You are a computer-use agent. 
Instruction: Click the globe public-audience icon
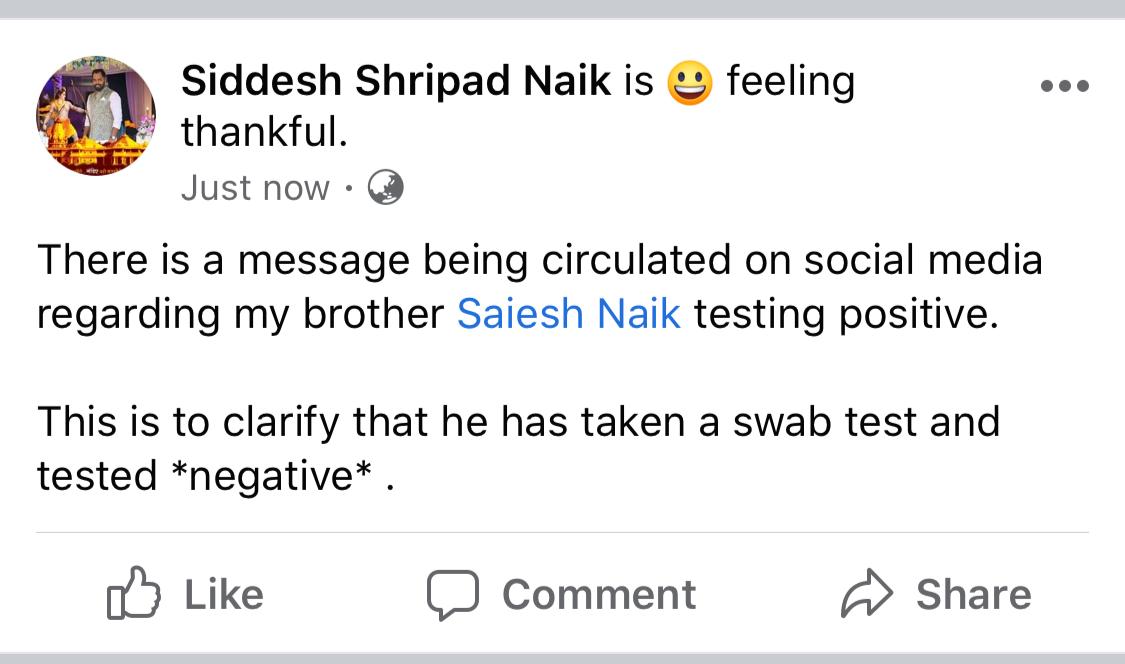click(x=385, y=187)
